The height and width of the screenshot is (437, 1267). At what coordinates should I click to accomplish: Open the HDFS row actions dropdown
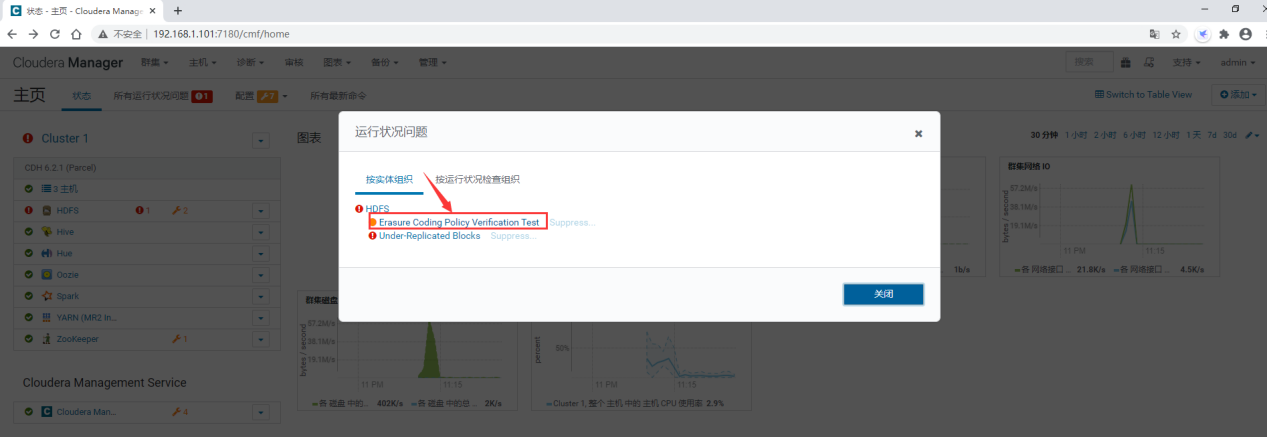click(261, 211)
